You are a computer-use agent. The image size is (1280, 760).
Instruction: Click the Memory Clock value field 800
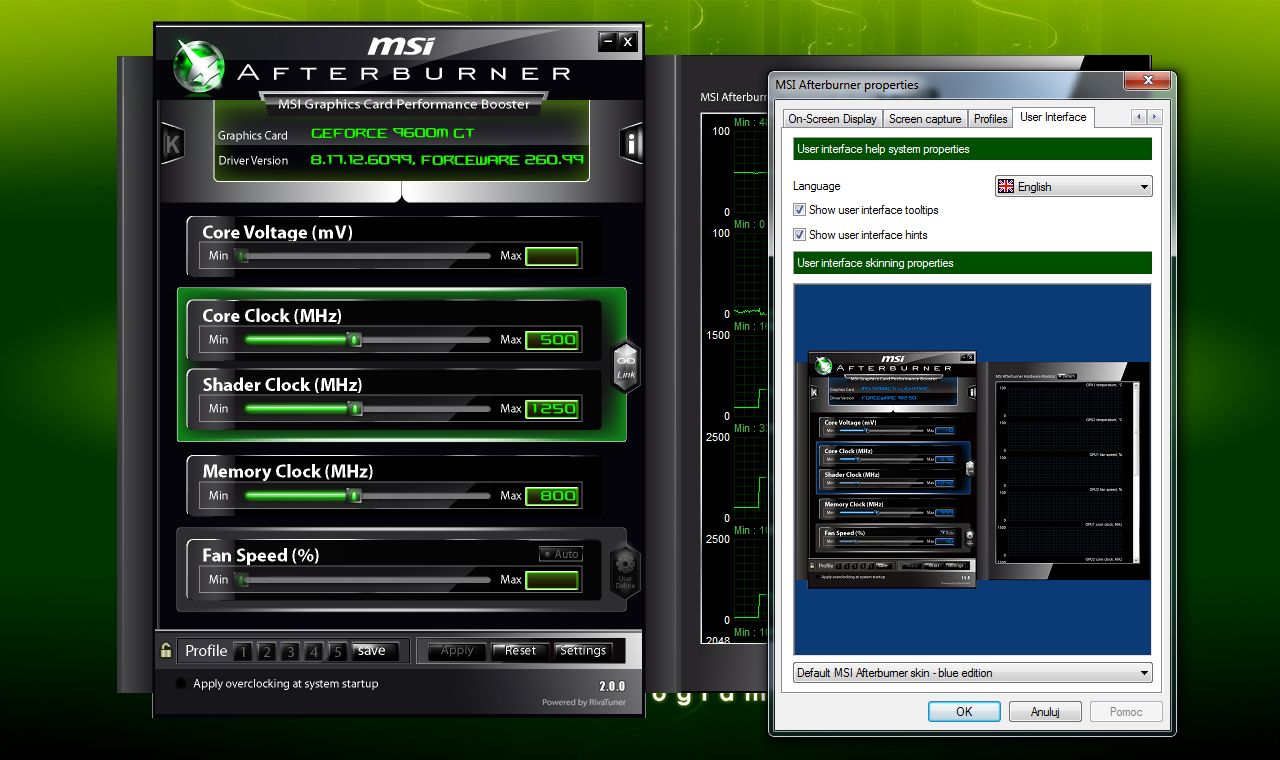coord(552,496)
